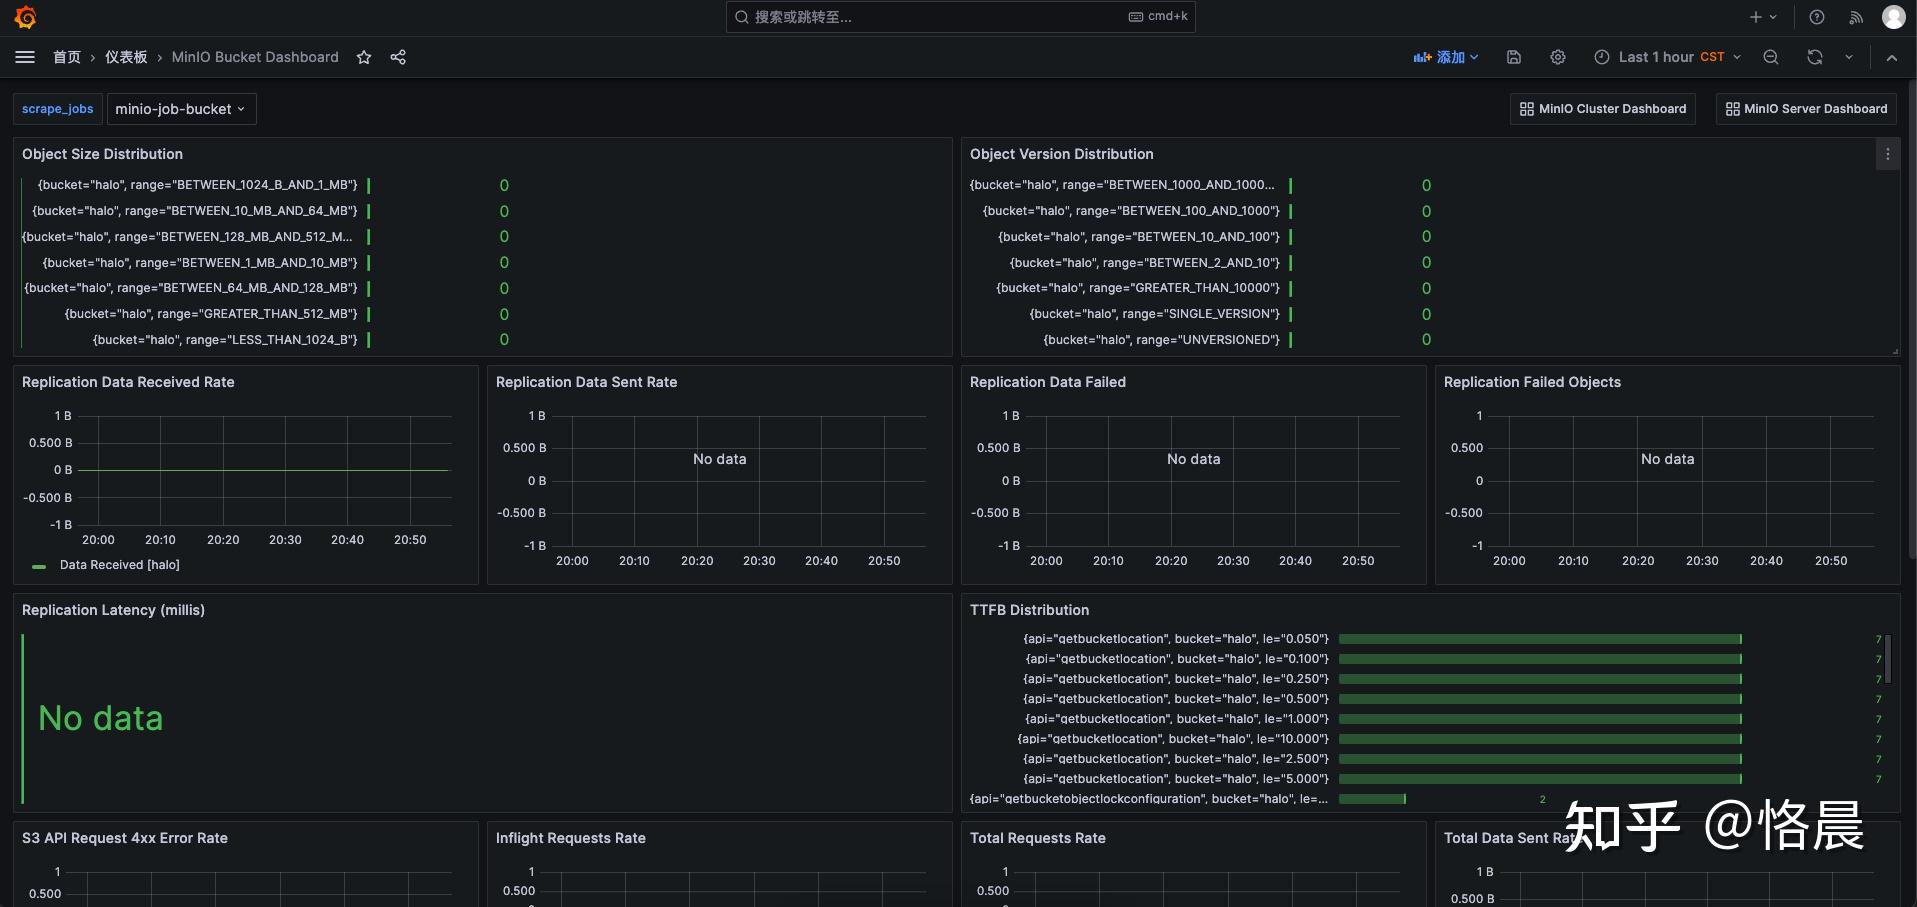Open the Last 1 hour time picker
This screenshot has height=907, width=1917.
tap(1660, 57)
